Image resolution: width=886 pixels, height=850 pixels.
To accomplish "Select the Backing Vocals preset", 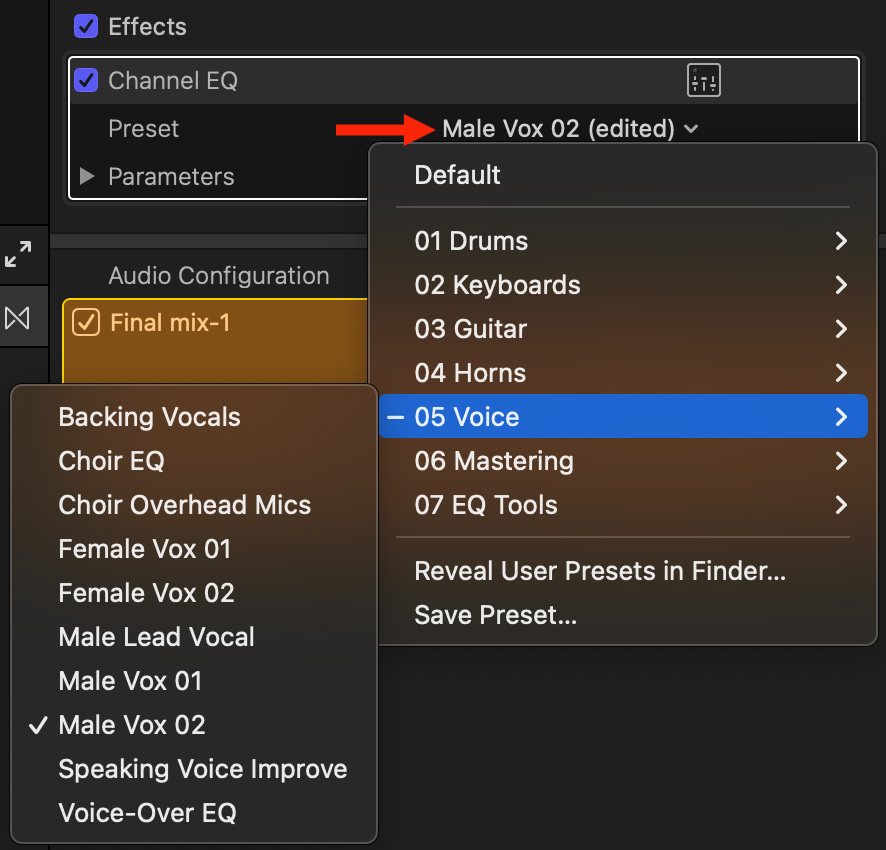I will click(x=150, y=417).
